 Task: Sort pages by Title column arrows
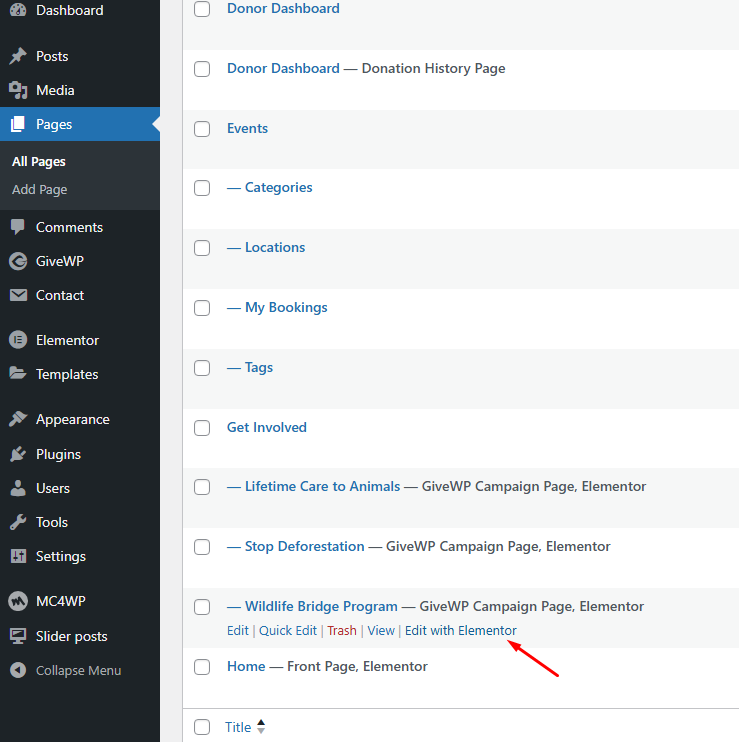click(x=261, y=727)
